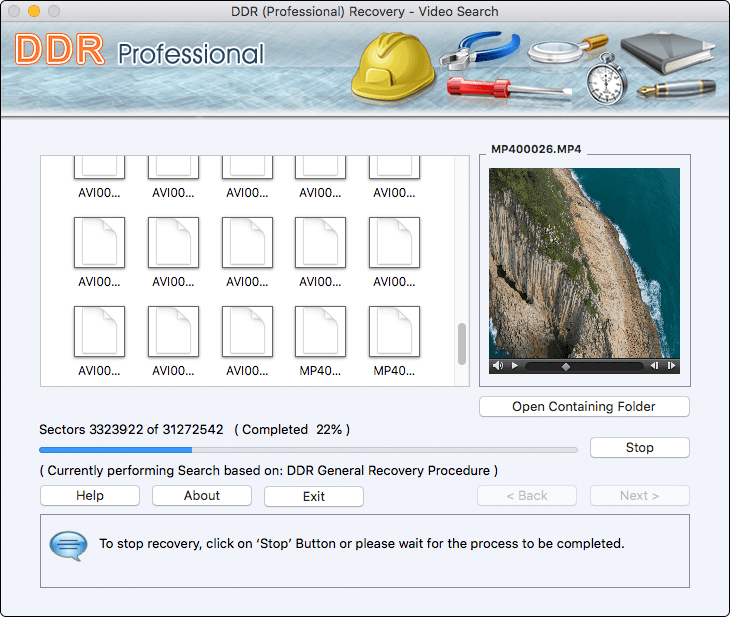The height and width of the screenshot is (617, 730).
Task: Click the 'To stop recovery' hint message
Action: tap(362, 543)
